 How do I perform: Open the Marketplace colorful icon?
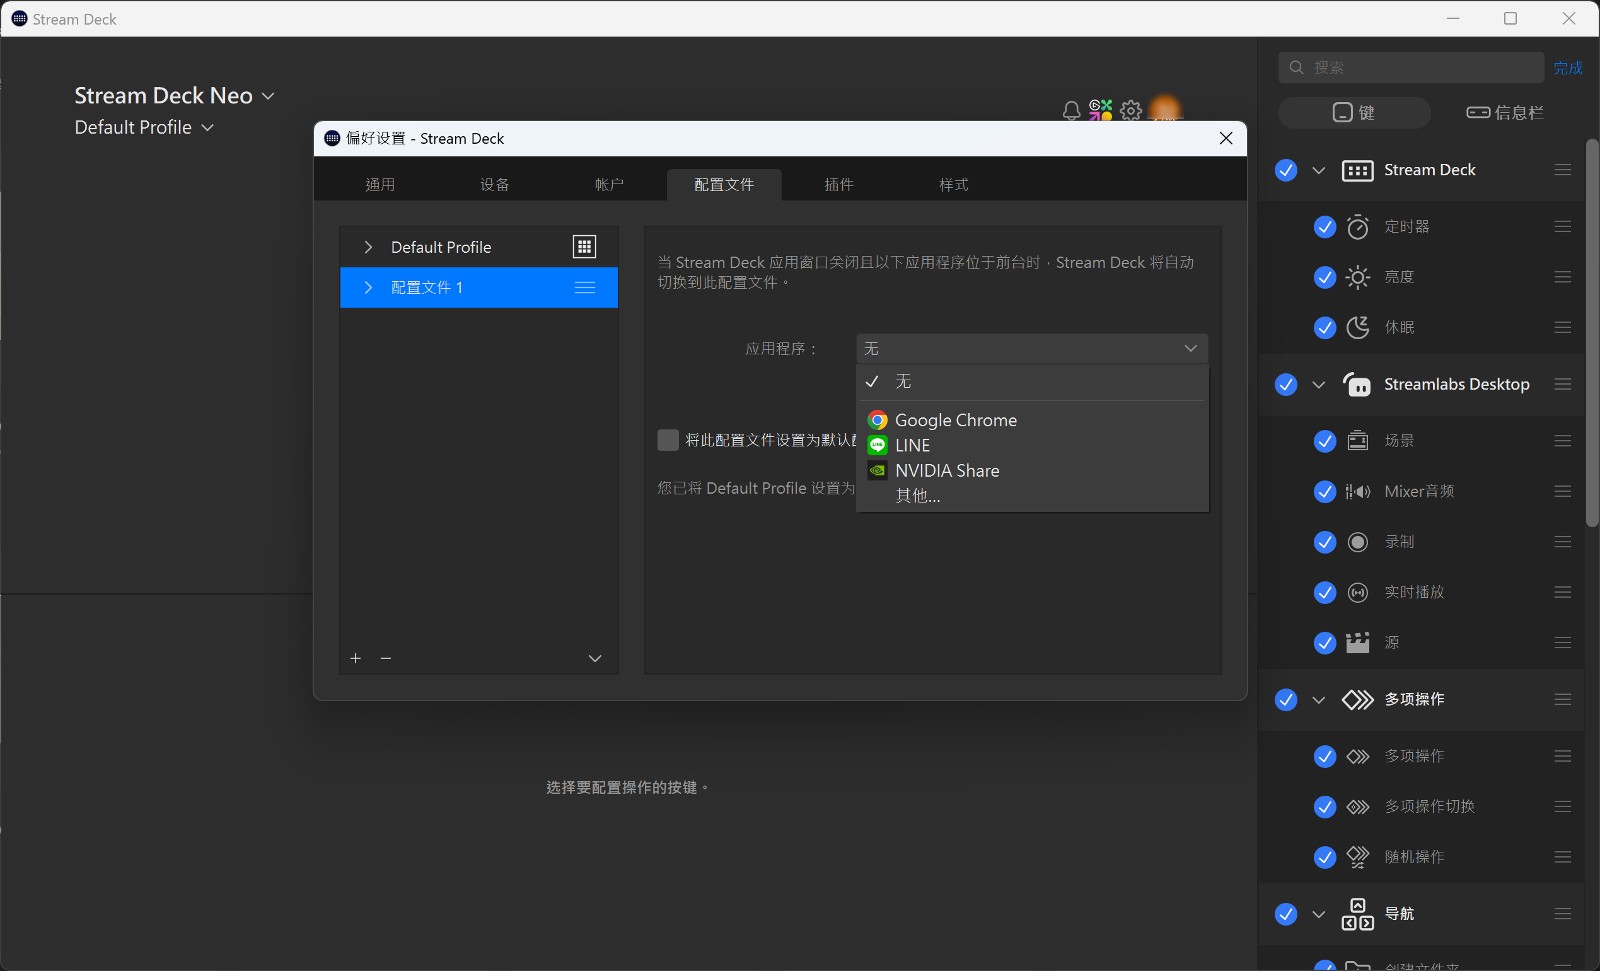[x=1101, y=110]
